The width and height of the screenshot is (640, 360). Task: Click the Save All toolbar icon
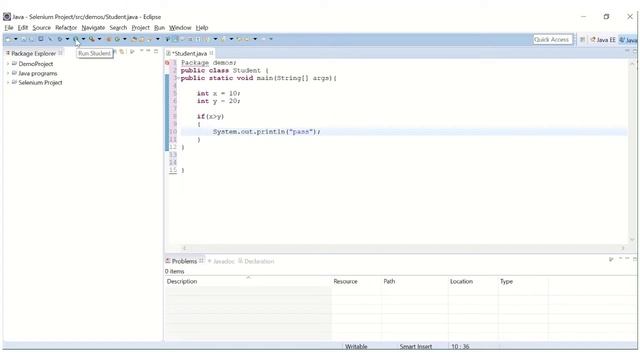coord(31,39)
